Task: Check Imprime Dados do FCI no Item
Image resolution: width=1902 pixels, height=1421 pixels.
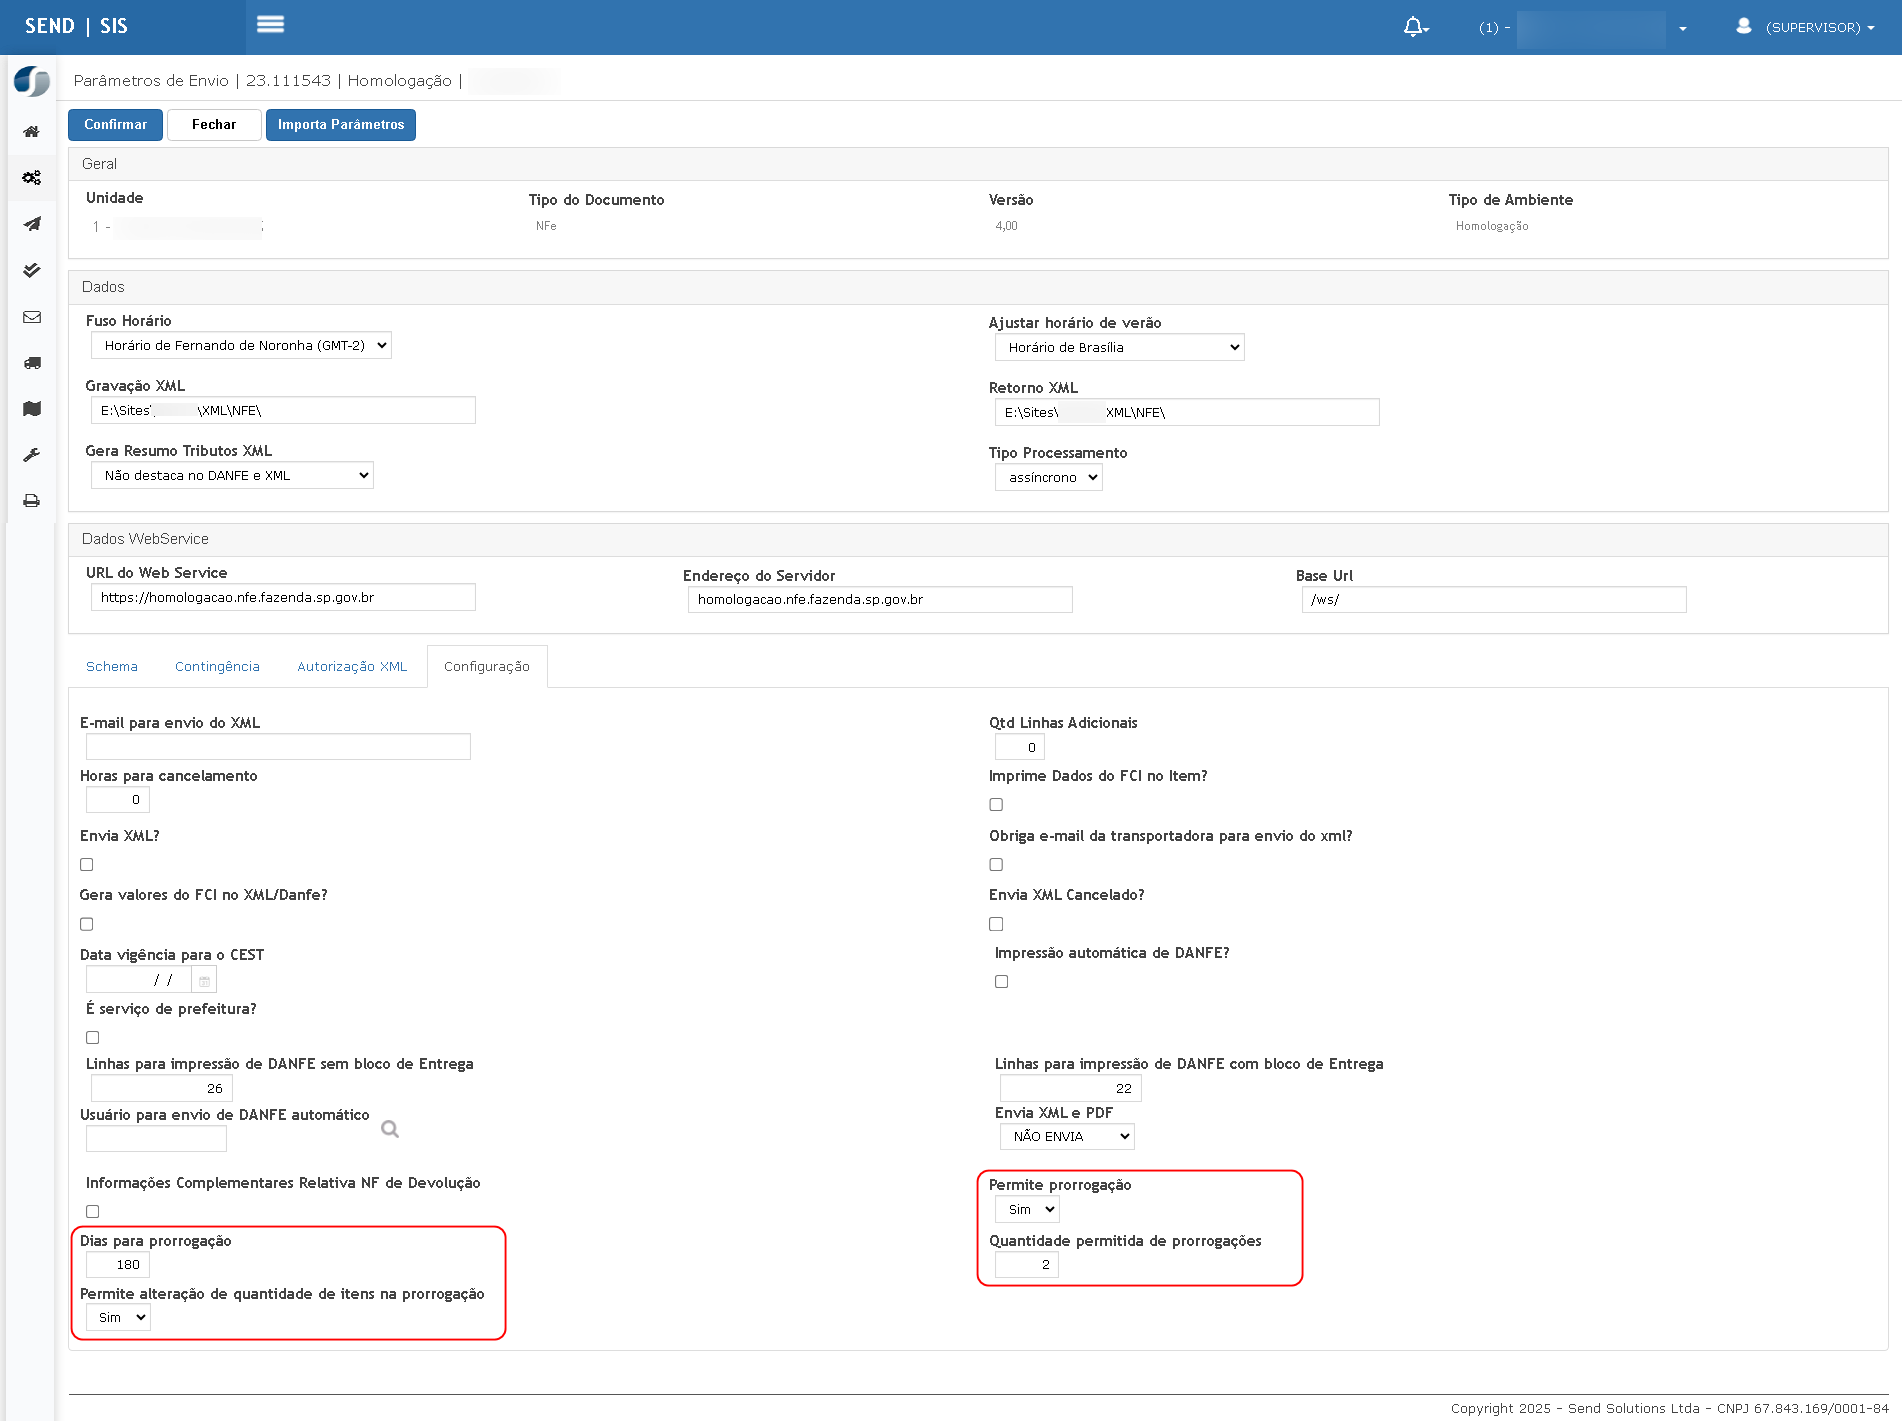Action: coord(996,805)
